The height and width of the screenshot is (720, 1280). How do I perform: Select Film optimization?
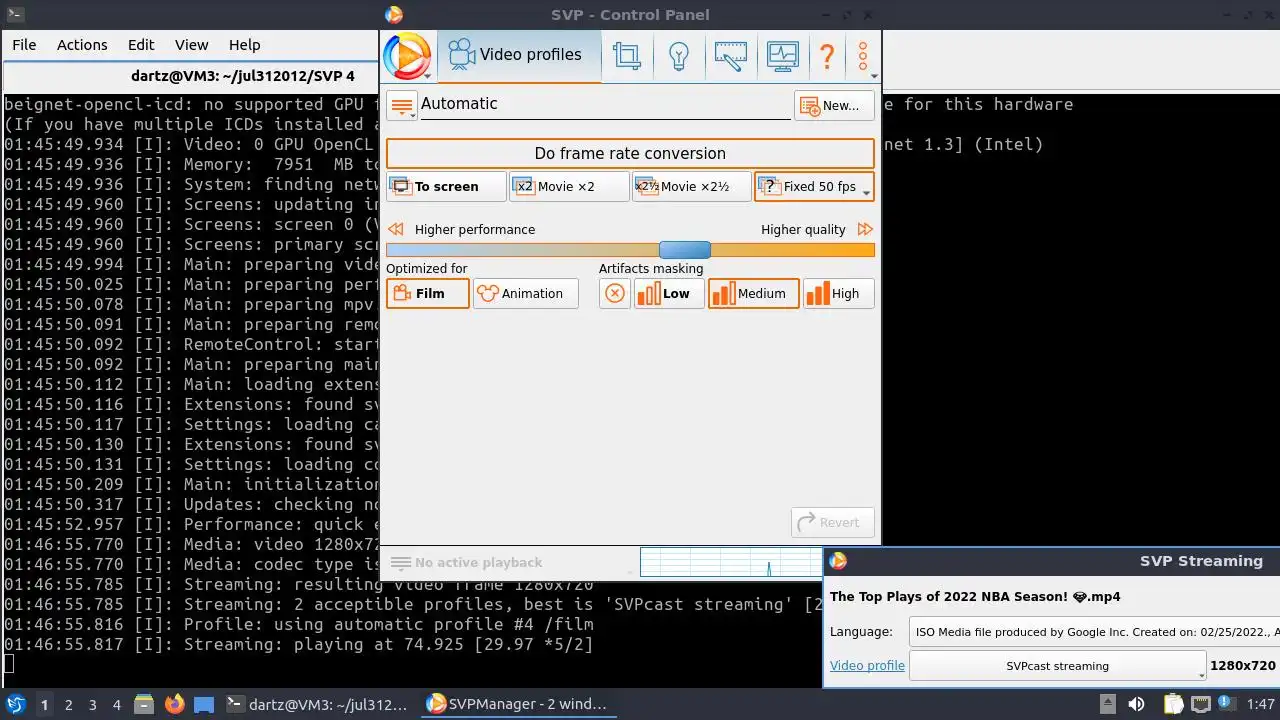tap(428, 293)
